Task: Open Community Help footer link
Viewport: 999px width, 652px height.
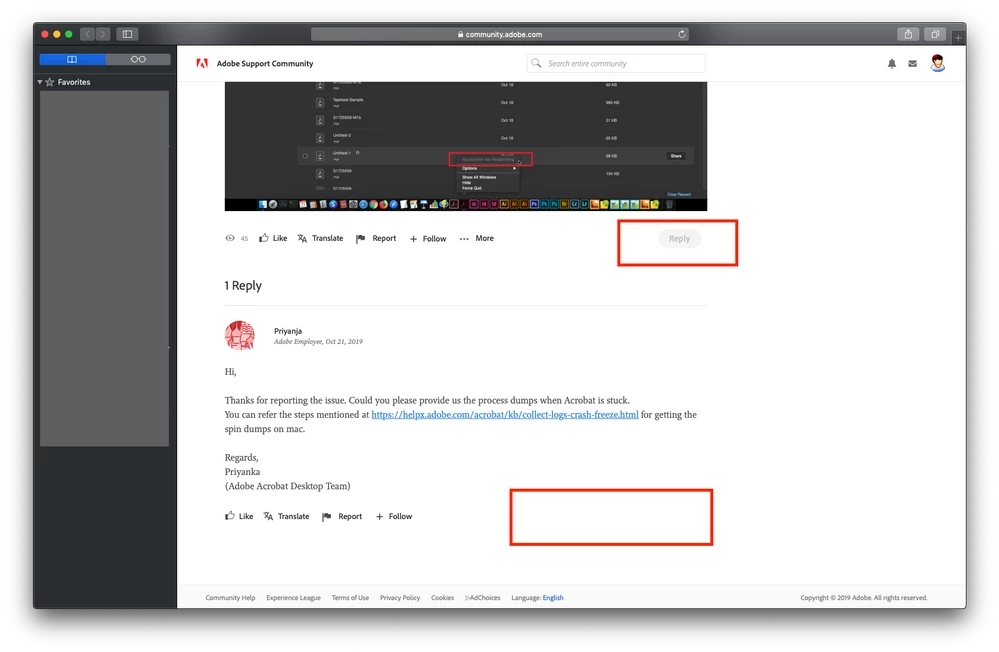Action: [230, 598]
